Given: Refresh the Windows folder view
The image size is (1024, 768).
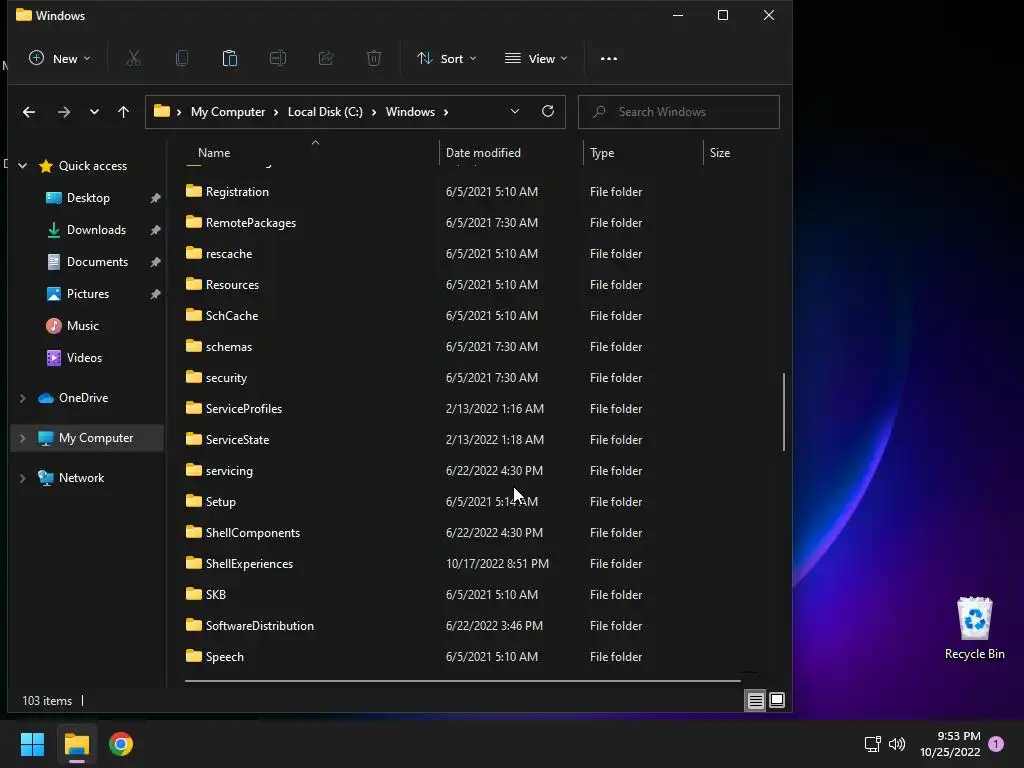Looking at the screenshot, I should pyautogui.click(x=548, y=111).
